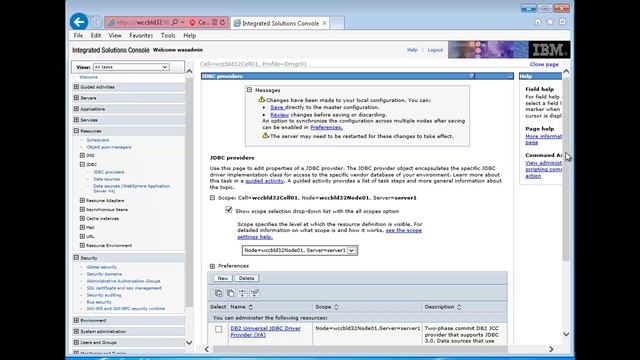Open Preferences link in Messages
Viewport: 640px width, 360px height.
point(327,127)
